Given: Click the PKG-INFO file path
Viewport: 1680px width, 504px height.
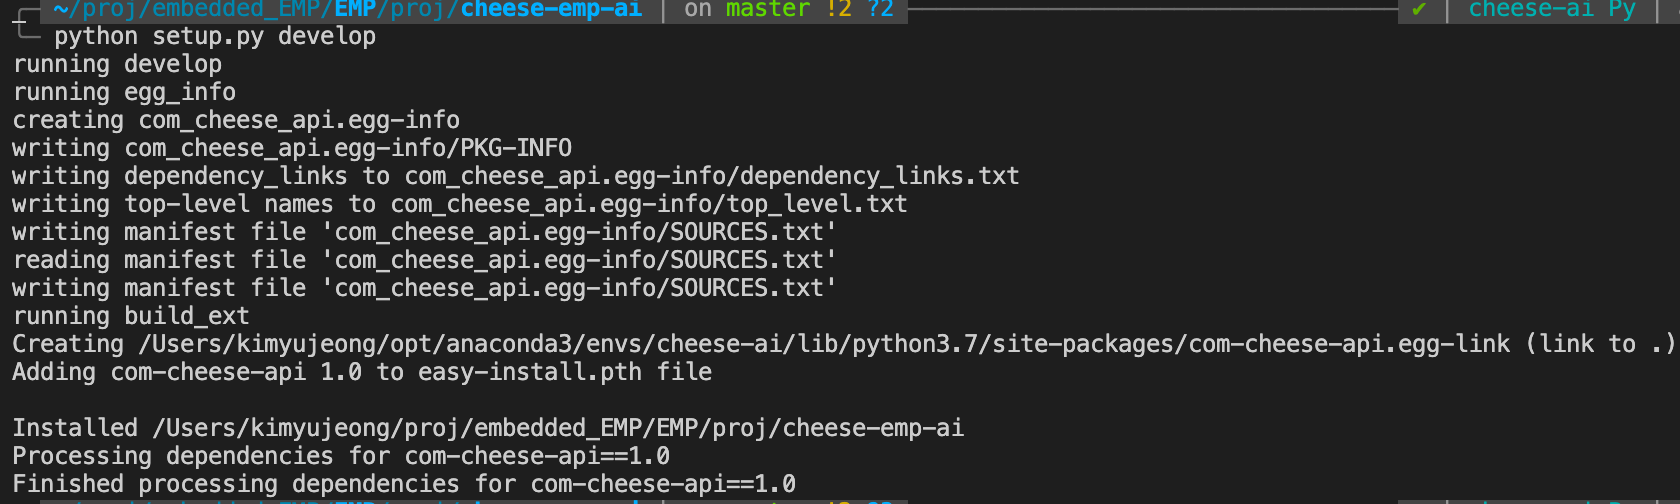Looking at the screenshot, I should click(348, 148).
